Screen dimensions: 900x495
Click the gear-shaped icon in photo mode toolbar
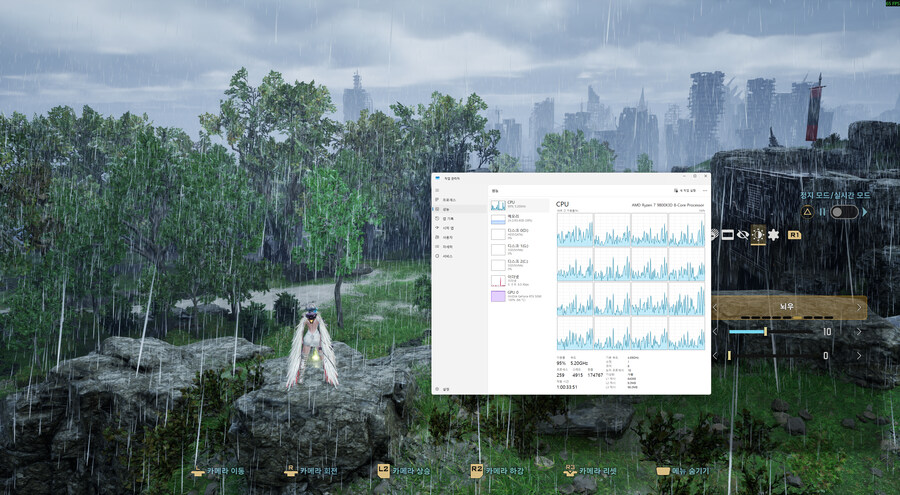[x=773, y=235]
